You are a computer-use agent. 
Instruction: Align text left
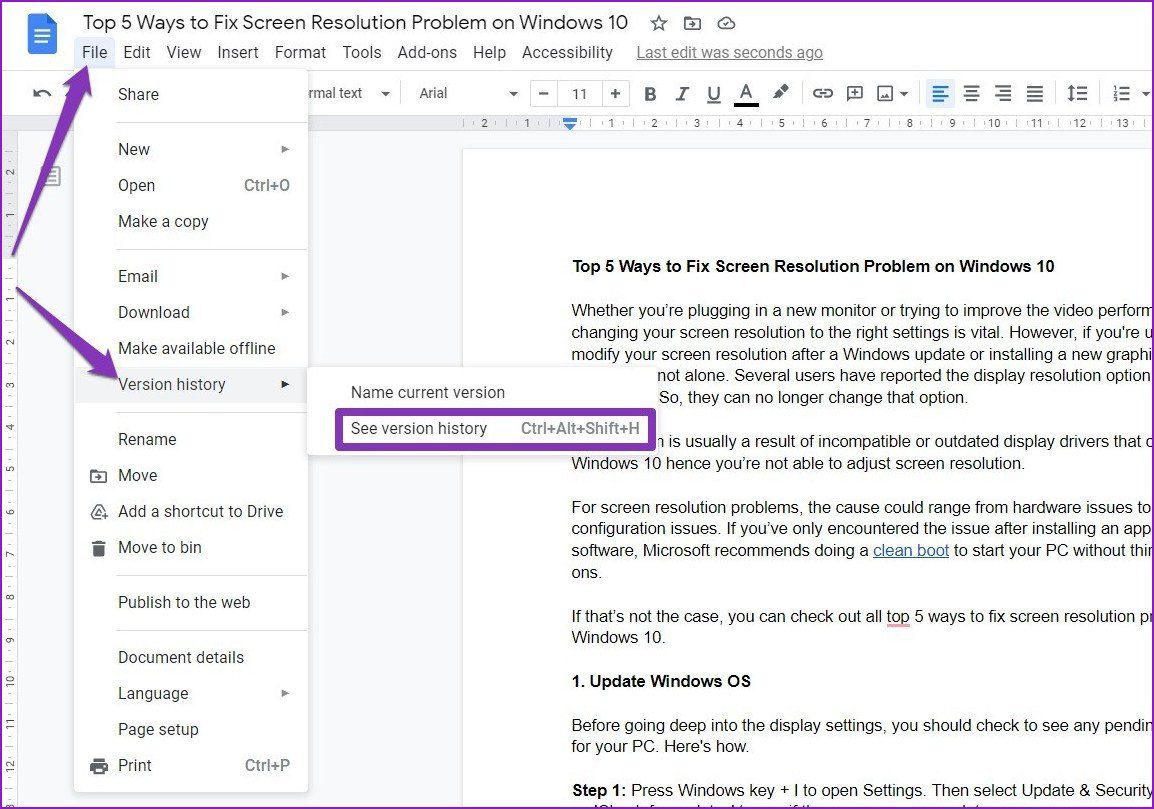[940, 93]
